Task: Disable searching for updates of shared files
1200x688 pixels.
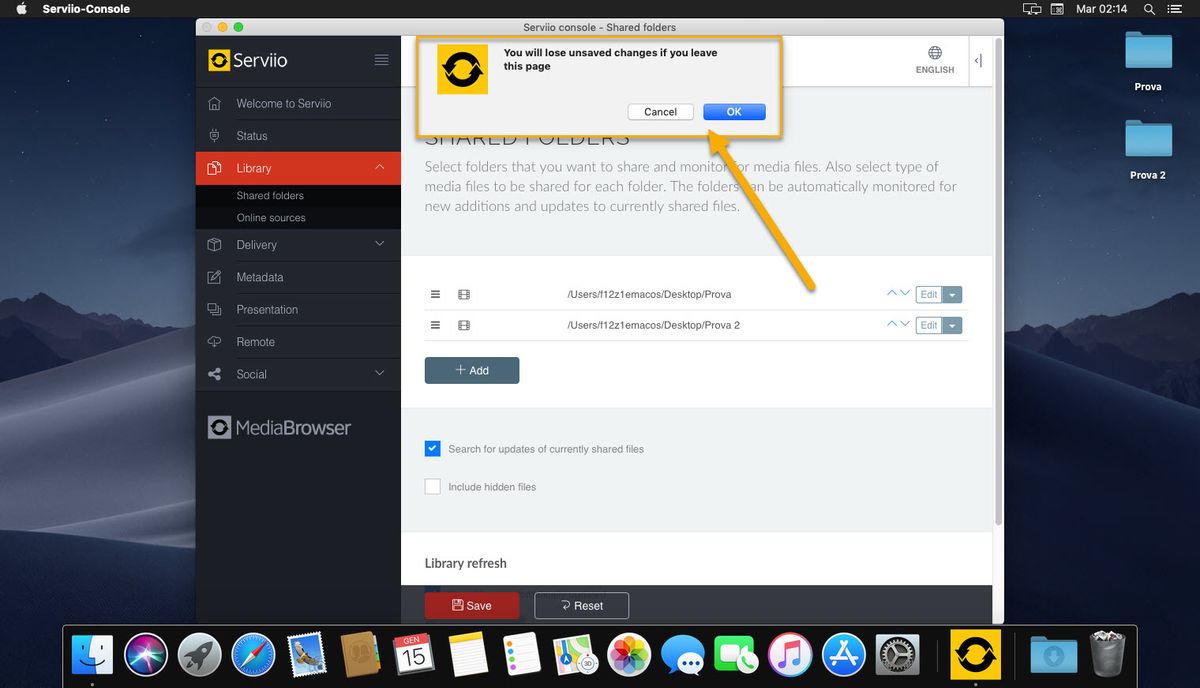Action: point(432,448)
